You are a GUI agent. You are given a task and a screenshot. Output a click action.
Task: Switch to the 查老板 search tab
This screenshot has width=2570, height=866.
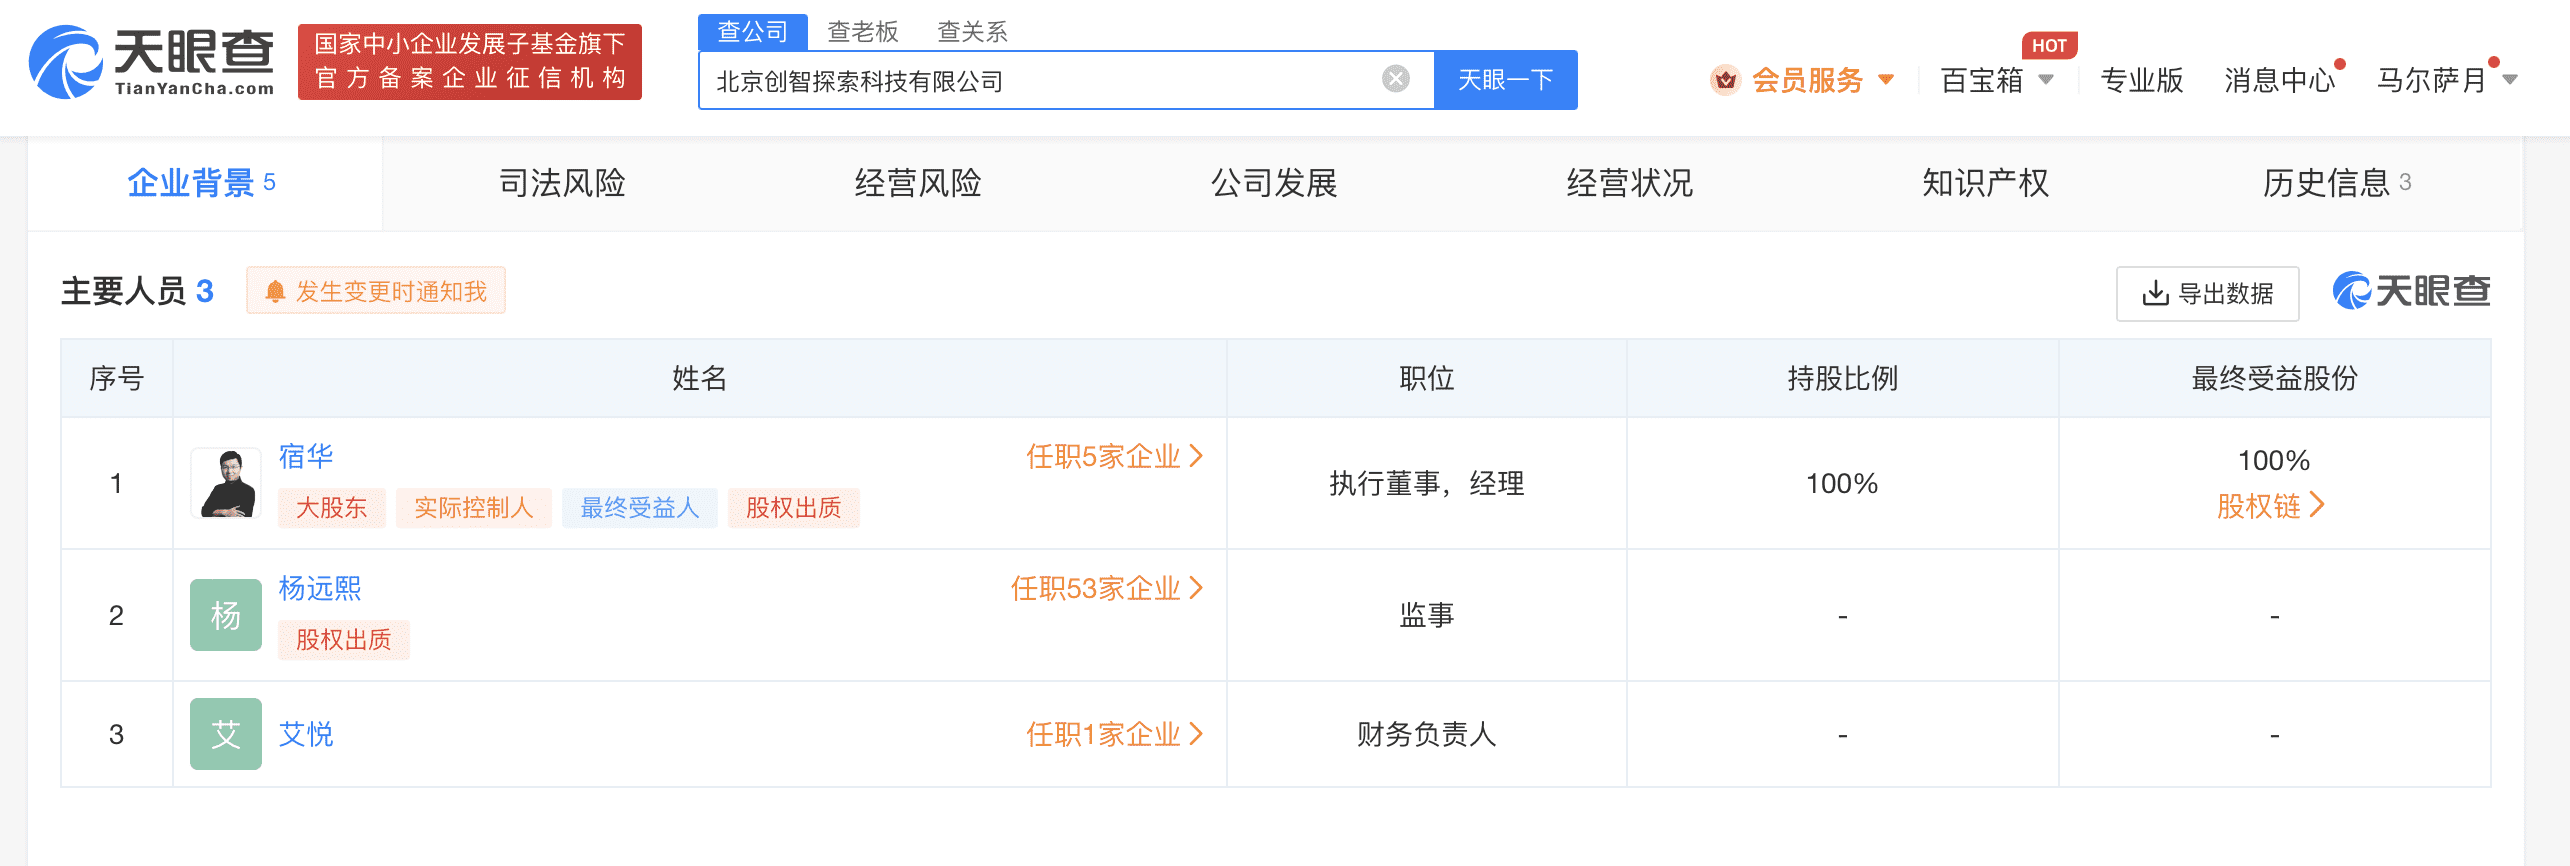863,32
